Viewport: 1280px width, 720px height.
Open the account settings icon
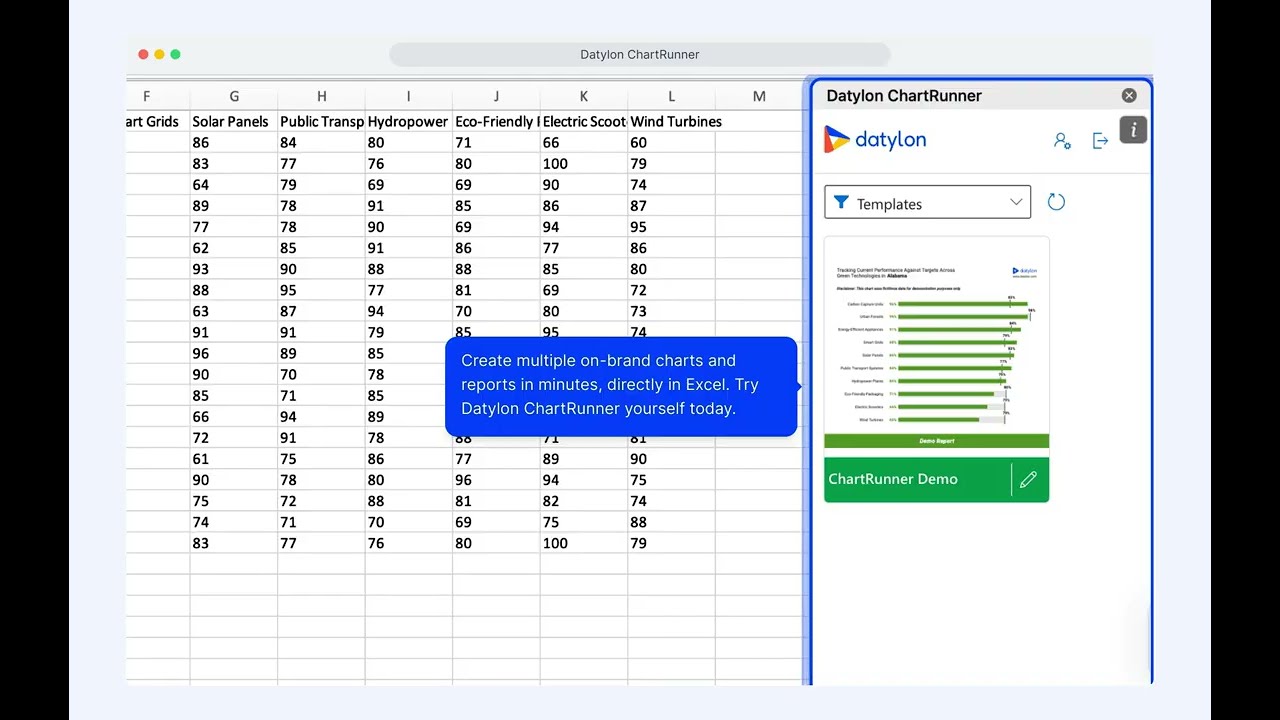(x=1062, y=141)
